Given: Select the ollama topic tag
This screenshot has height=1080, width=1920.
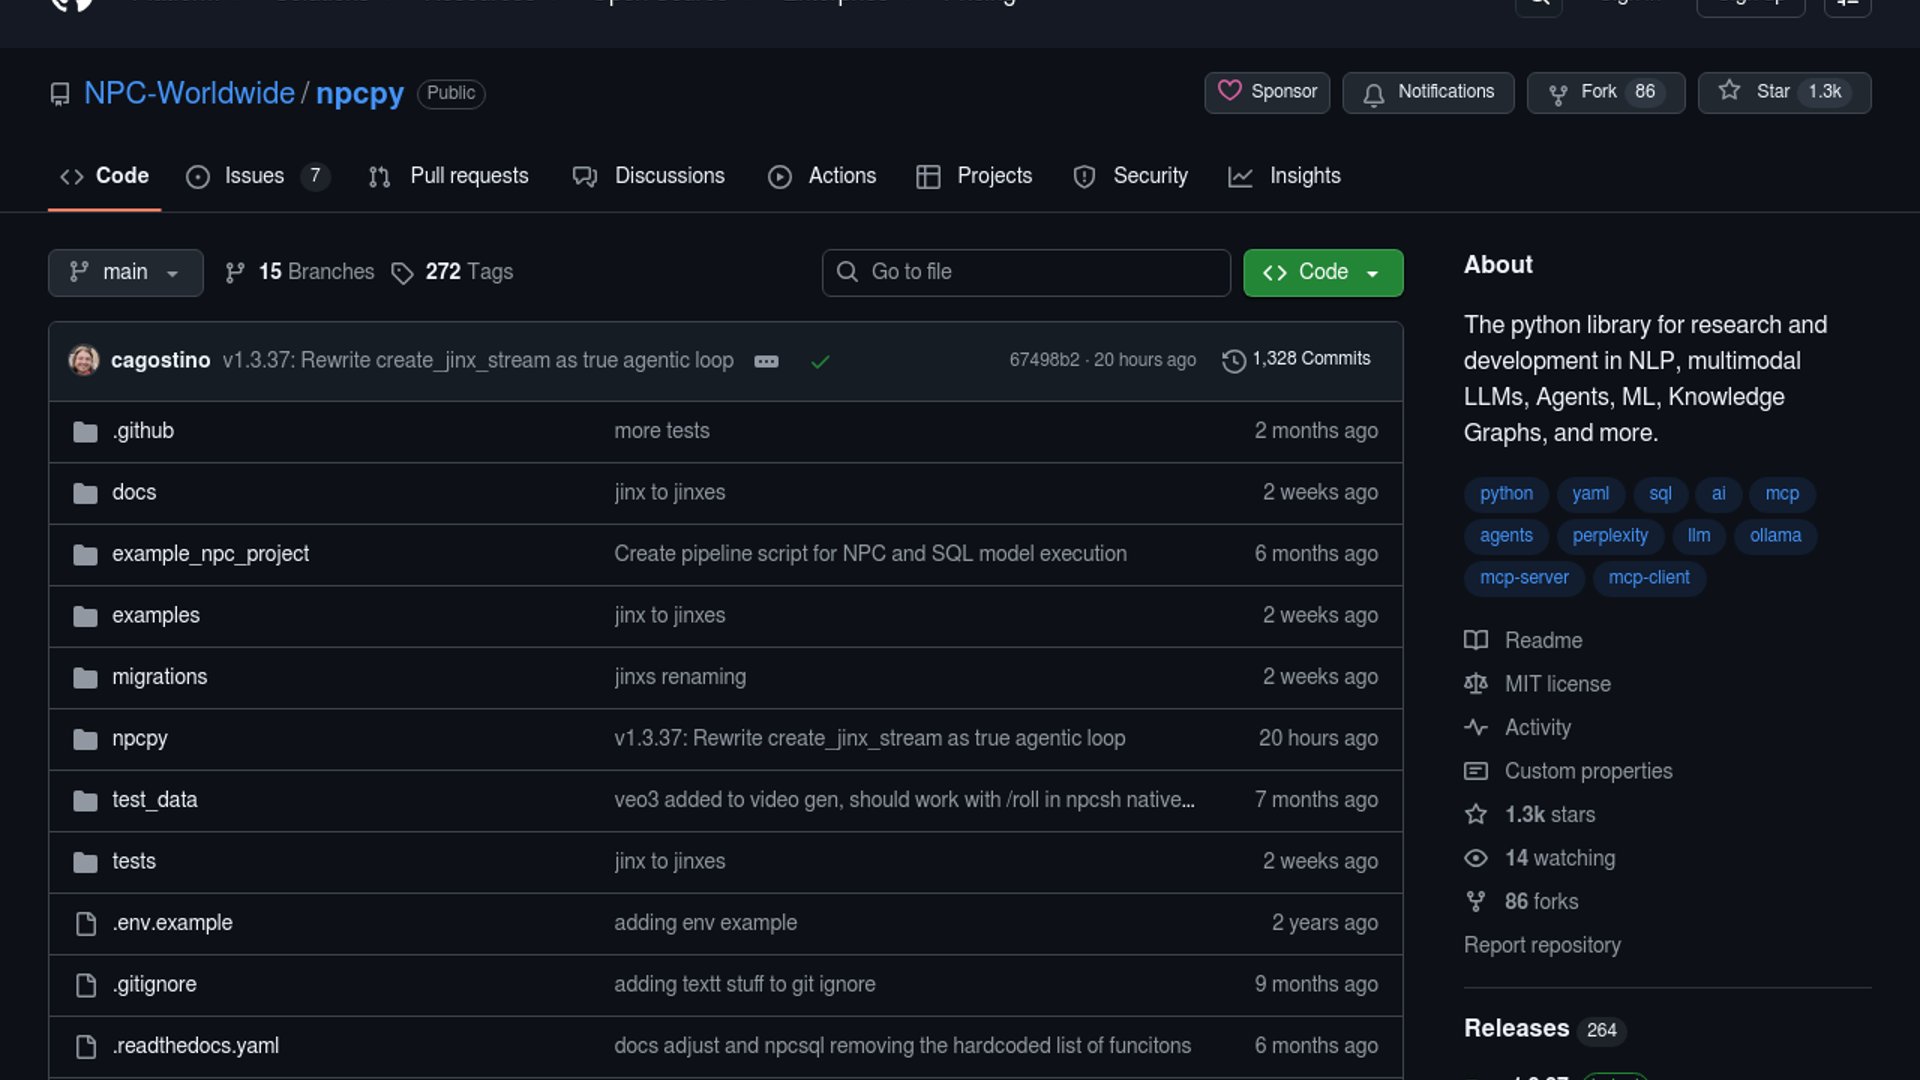Looking at the screenshot, I should pos(1775,535).
